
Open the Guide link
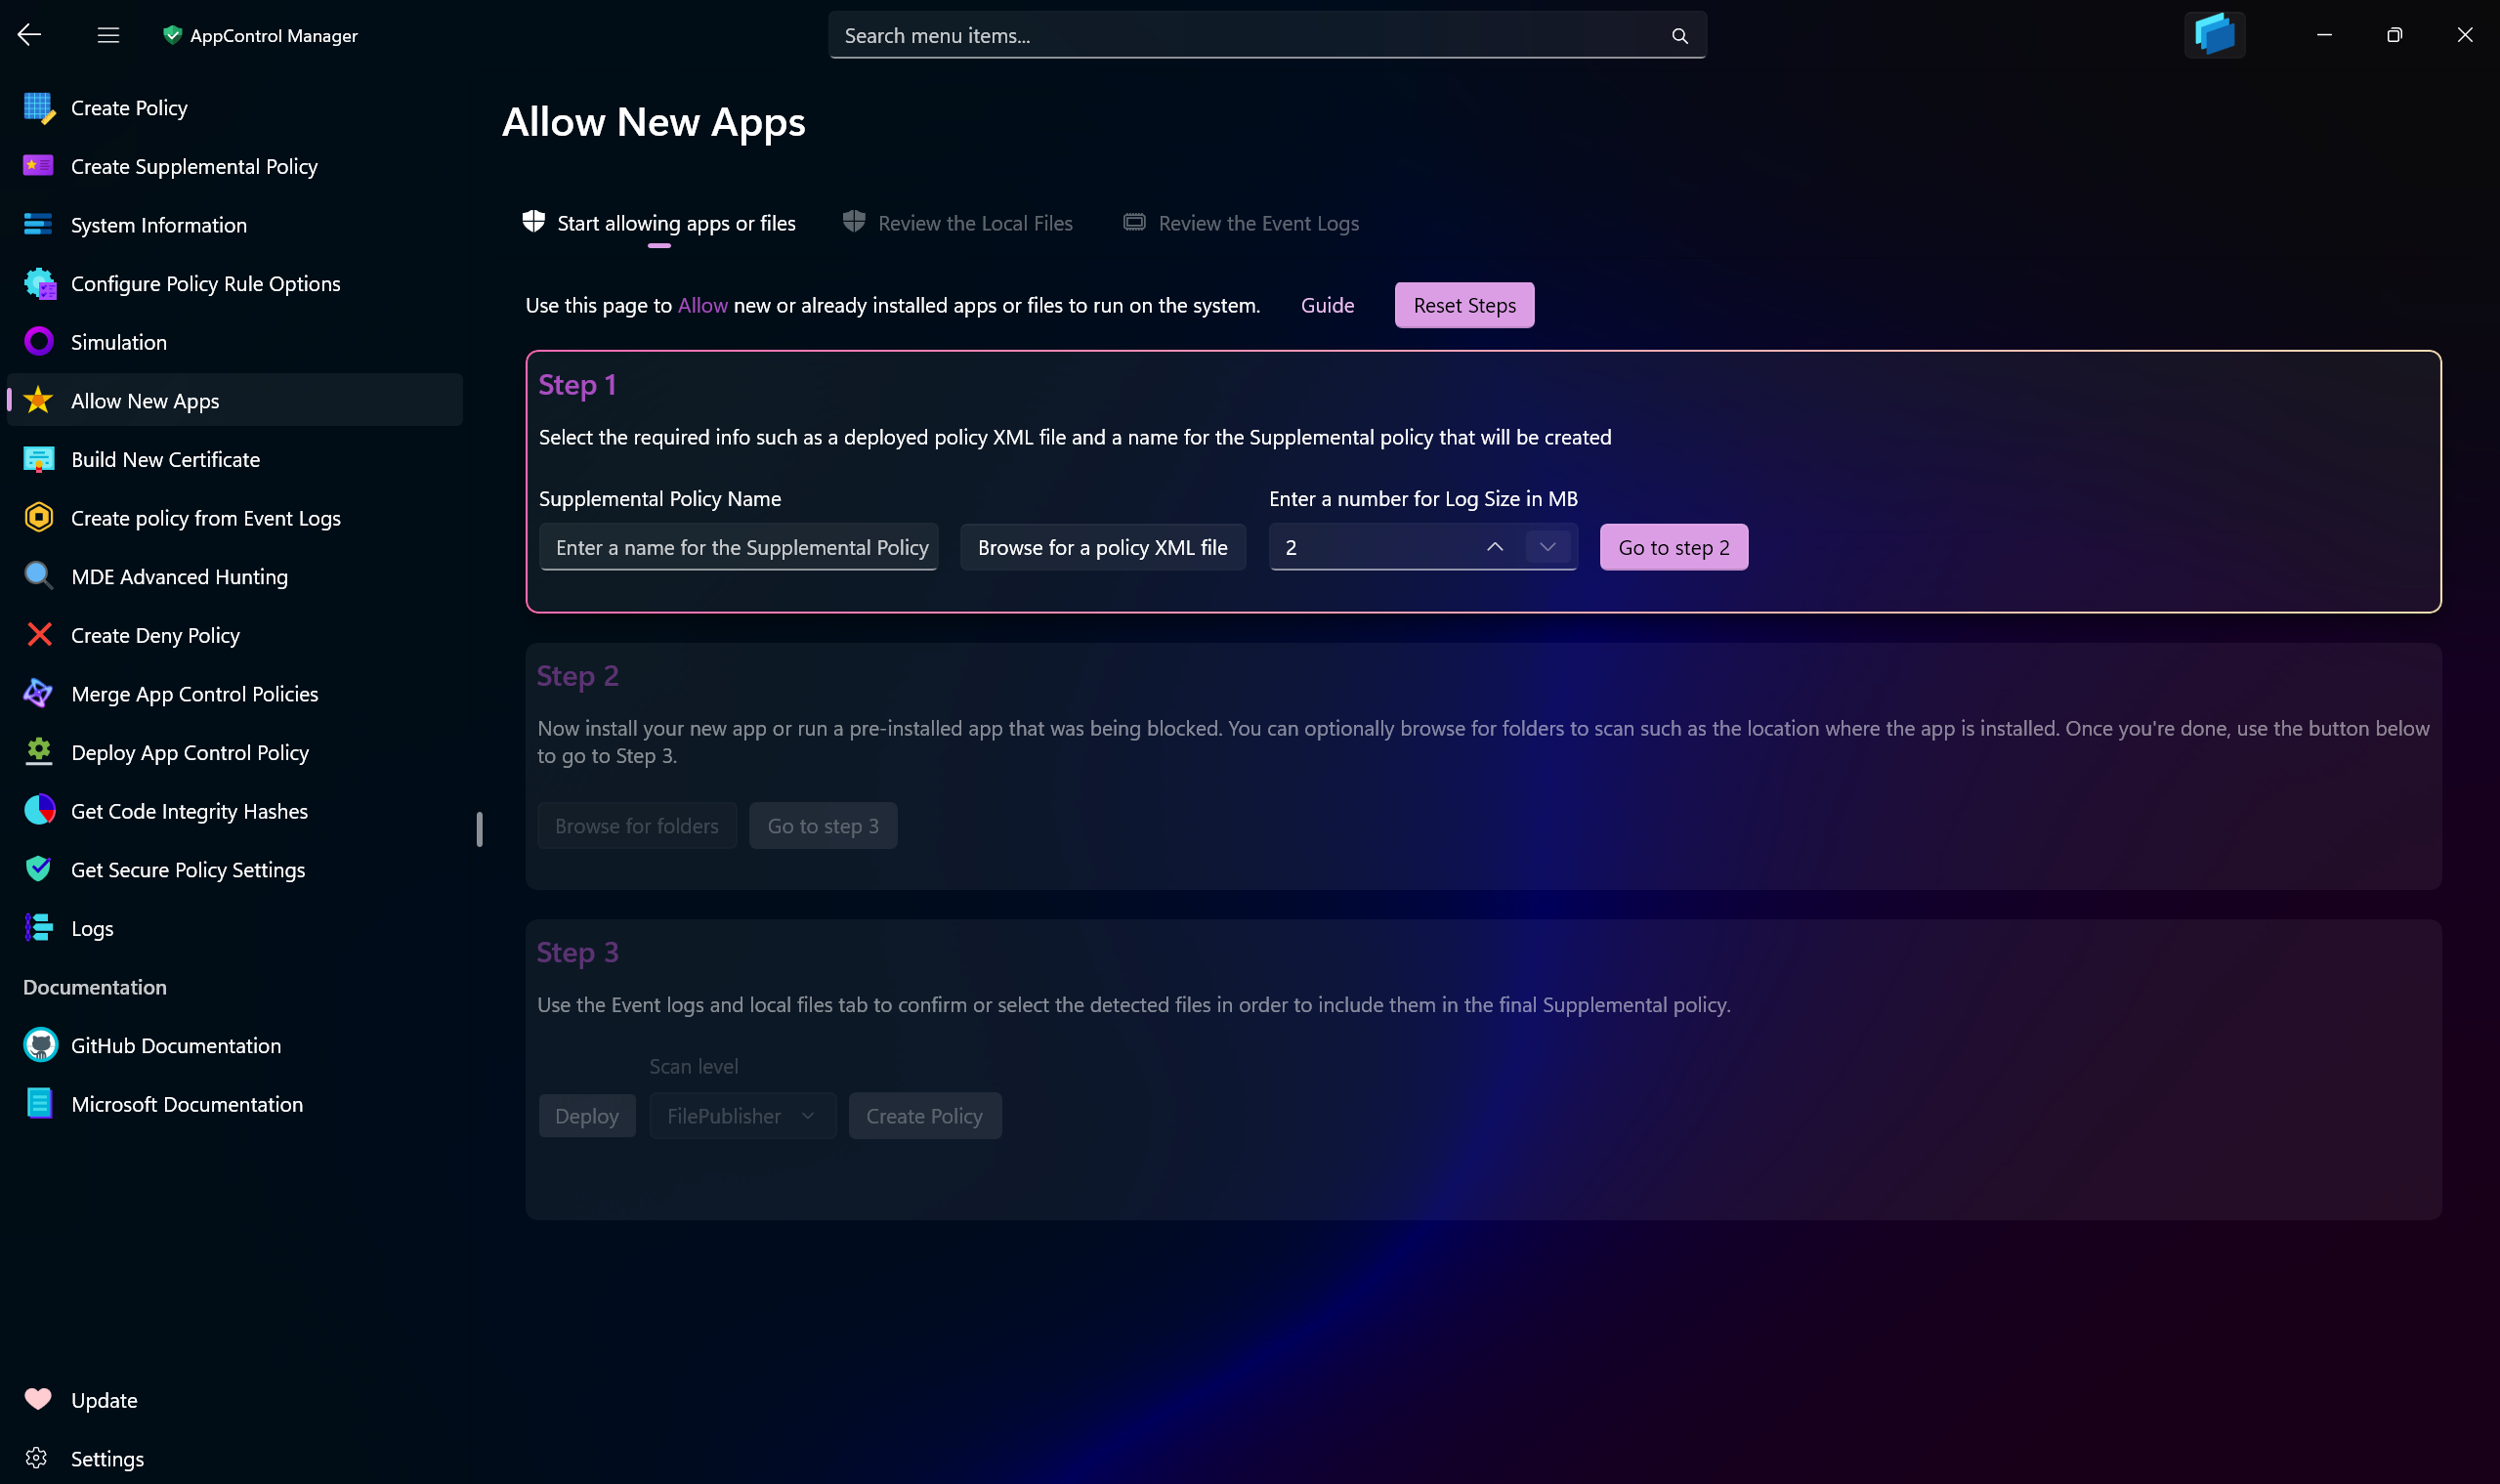tap(1327, 306)
